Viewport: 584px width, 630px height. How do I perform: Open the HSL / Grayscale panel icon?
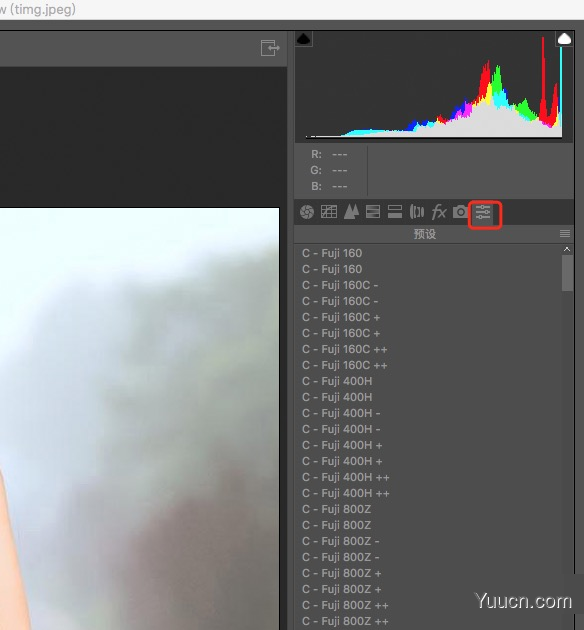click(x=373, y=211)
